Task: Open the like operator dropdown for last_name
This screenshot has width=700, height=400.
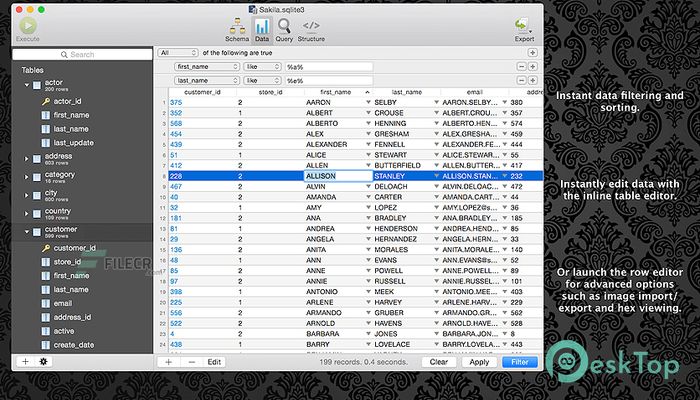Action: pyautogui.click(x=262, y=80)
